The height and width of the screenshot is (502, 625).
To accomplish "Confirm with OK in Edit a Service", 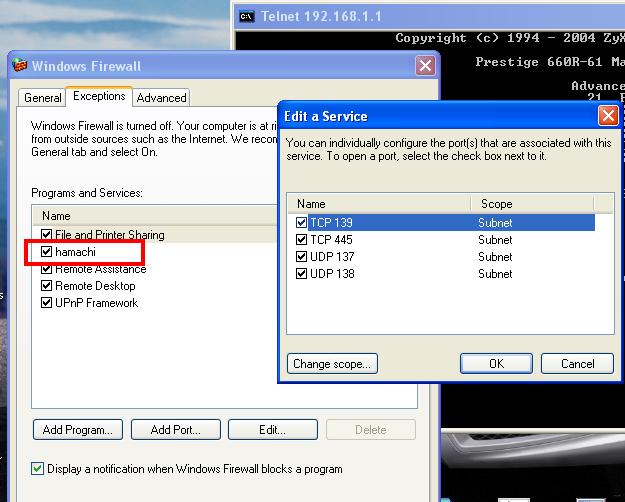I will 496,364.
